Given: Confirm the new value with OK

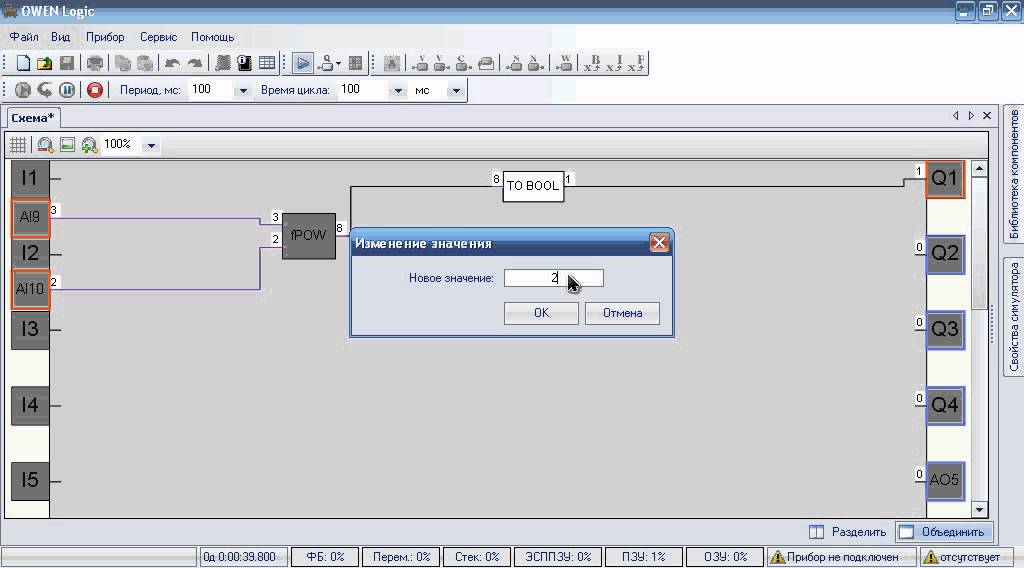Looking at the screenshot, I should tap(541, 313).
